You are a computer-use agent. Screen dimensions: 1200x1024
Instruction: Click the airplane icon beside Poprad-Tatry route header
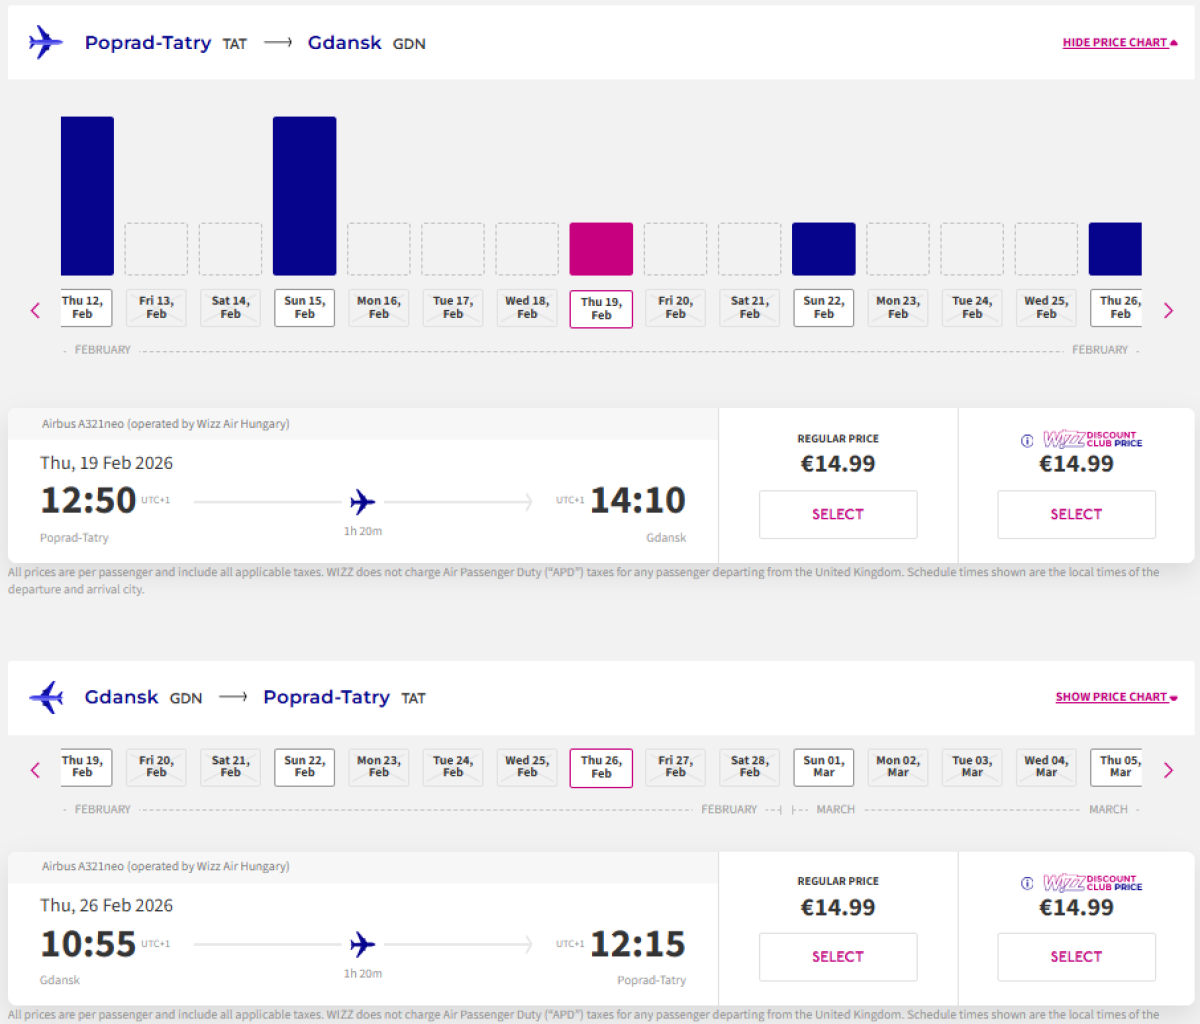pos(45,42)
